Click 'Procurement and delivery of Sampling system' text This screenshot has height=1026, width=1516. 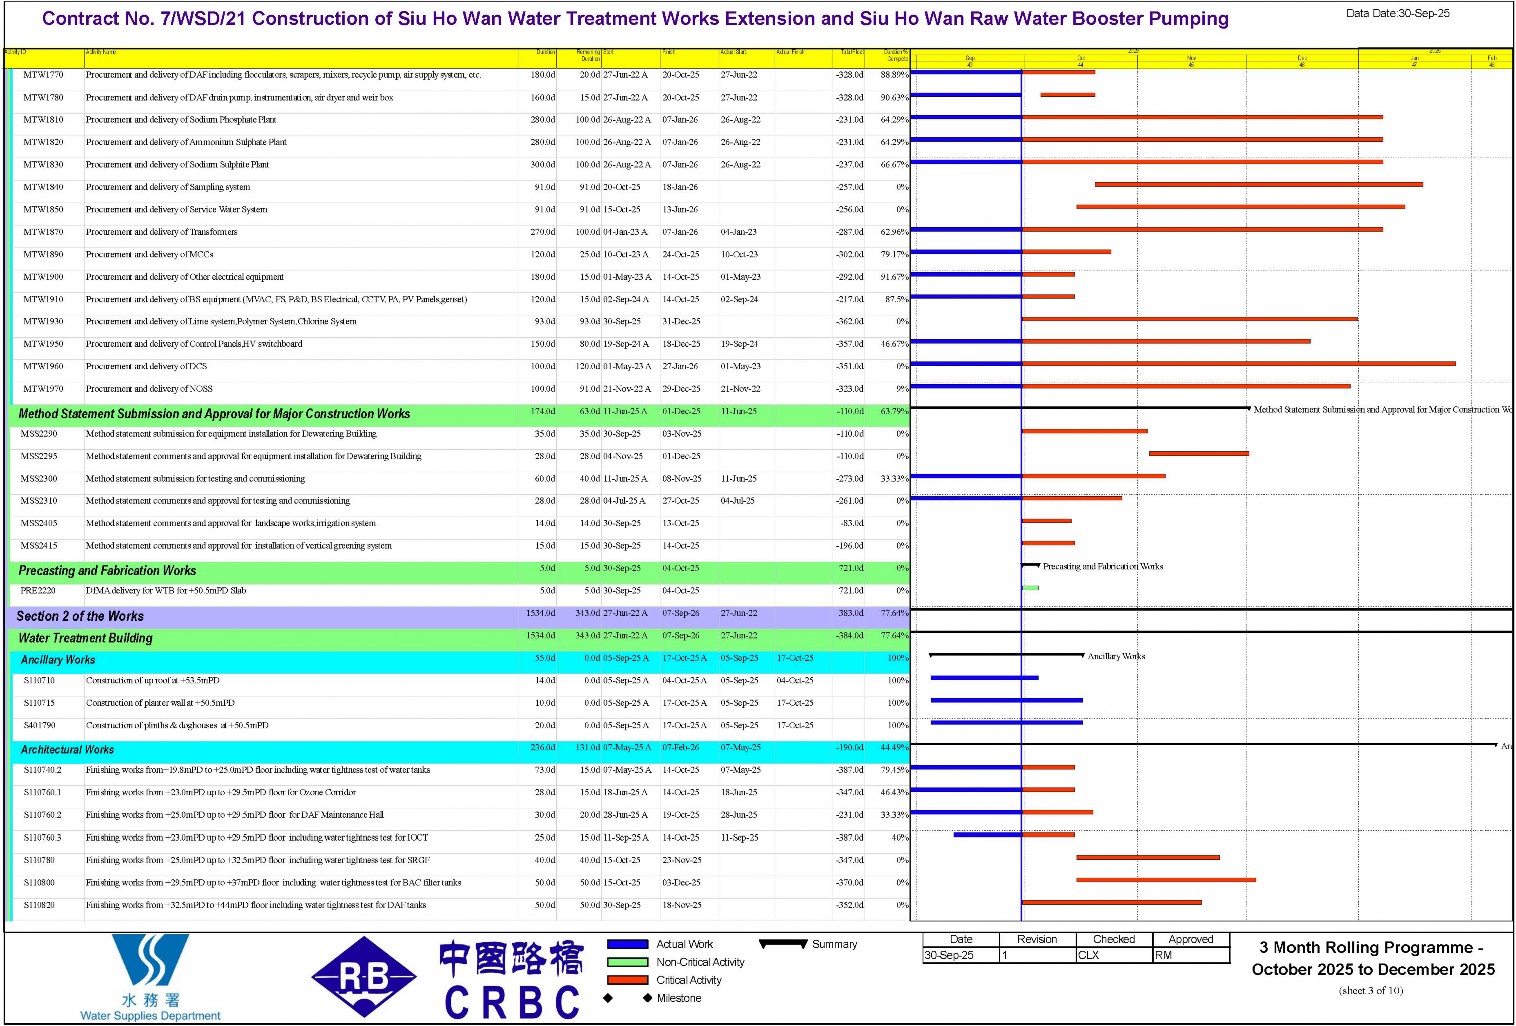coord(168,187)
